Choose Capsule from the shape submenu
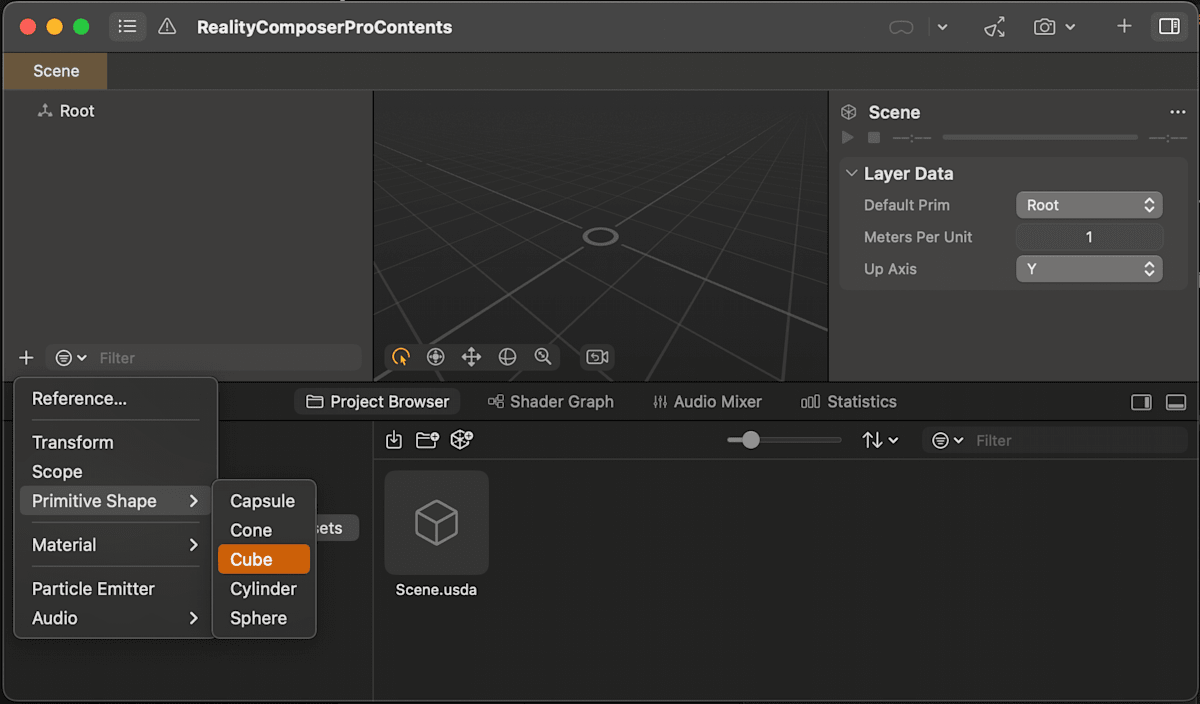This screenshot has height=704, width=1200. [x=264, y=501]
